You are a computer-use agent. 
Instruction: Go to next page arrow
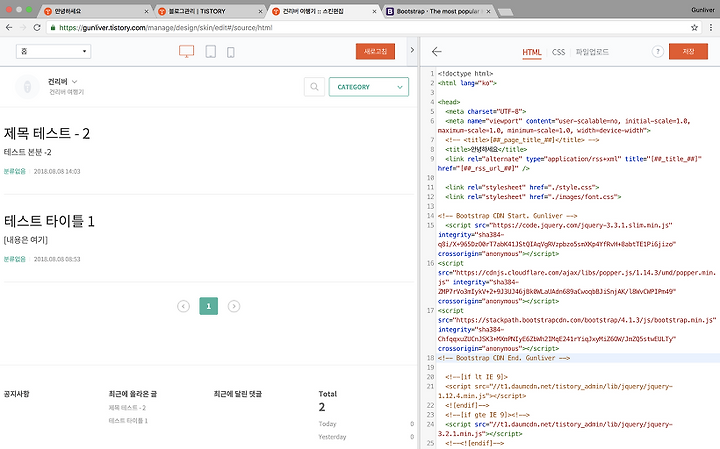coord(234,306)
